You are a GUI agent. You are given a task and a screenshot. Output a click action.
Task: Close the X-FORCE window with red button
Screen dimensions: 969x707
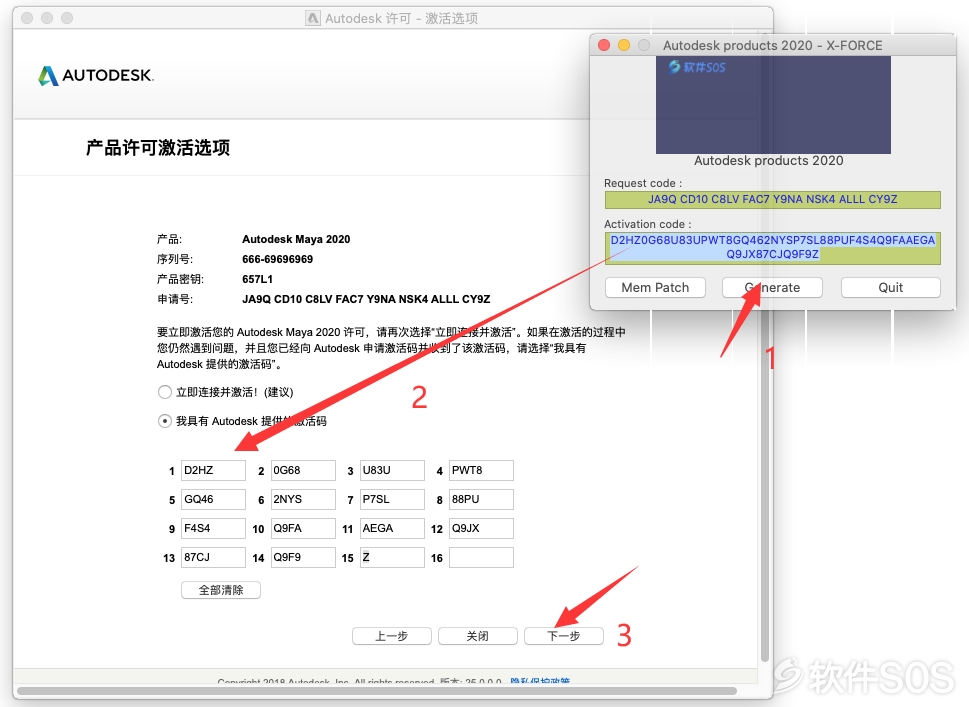pyautogui.click(x=604, y=45)
